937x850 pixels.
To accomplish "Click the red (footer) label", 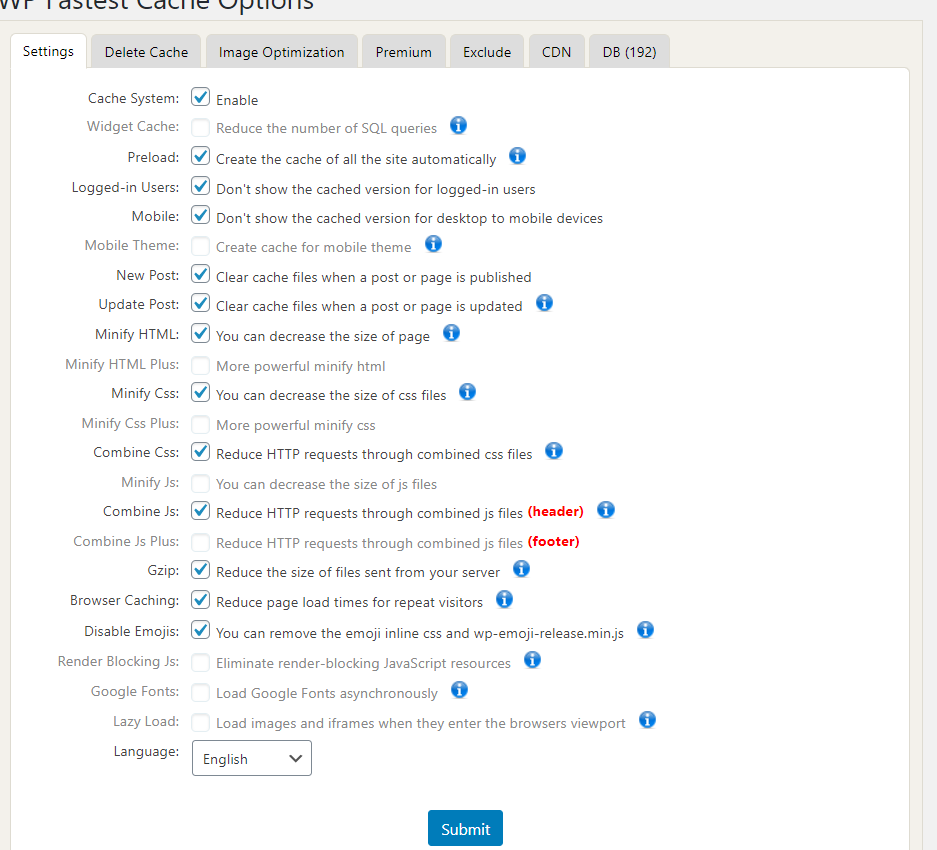I will (553, 542).
